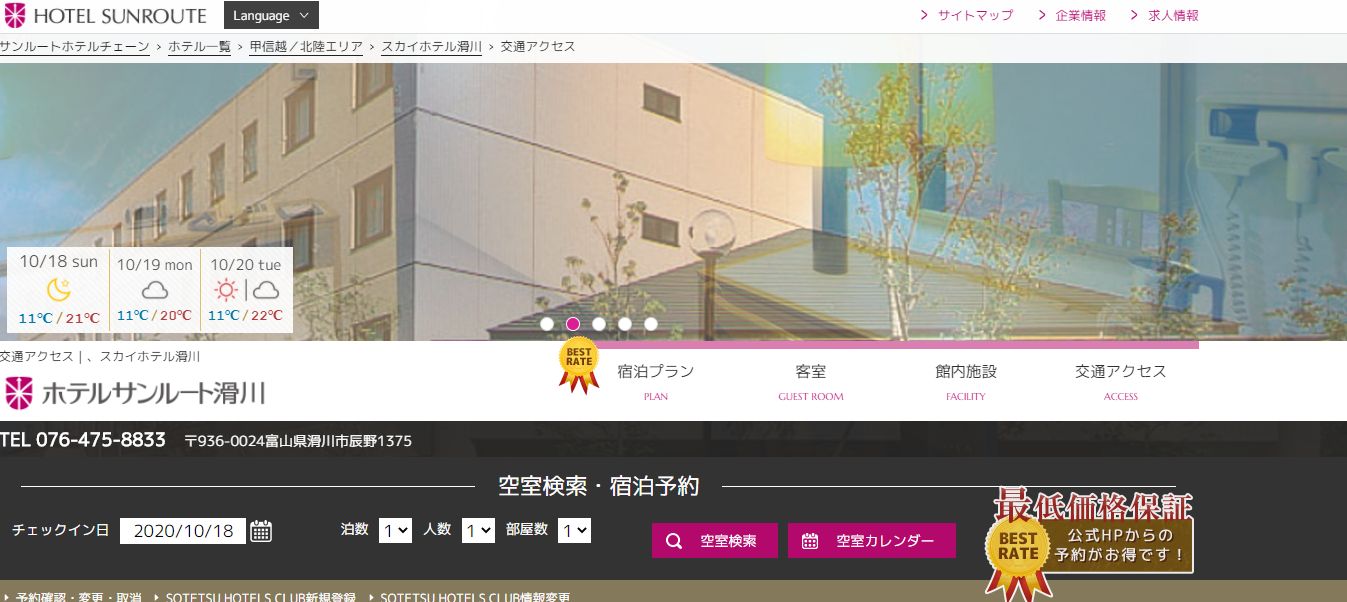This screenshot has height=602, width=1347.
Task: Open SOTETSU HOTELS CLUB情報変更 link
Action: point(475,597)
